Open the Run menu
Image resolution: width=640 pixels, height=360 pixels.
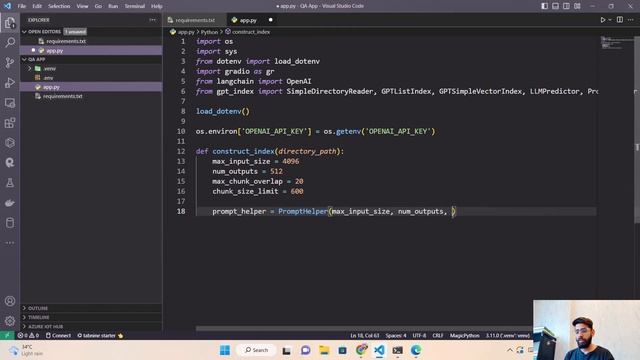click(113, 6)
